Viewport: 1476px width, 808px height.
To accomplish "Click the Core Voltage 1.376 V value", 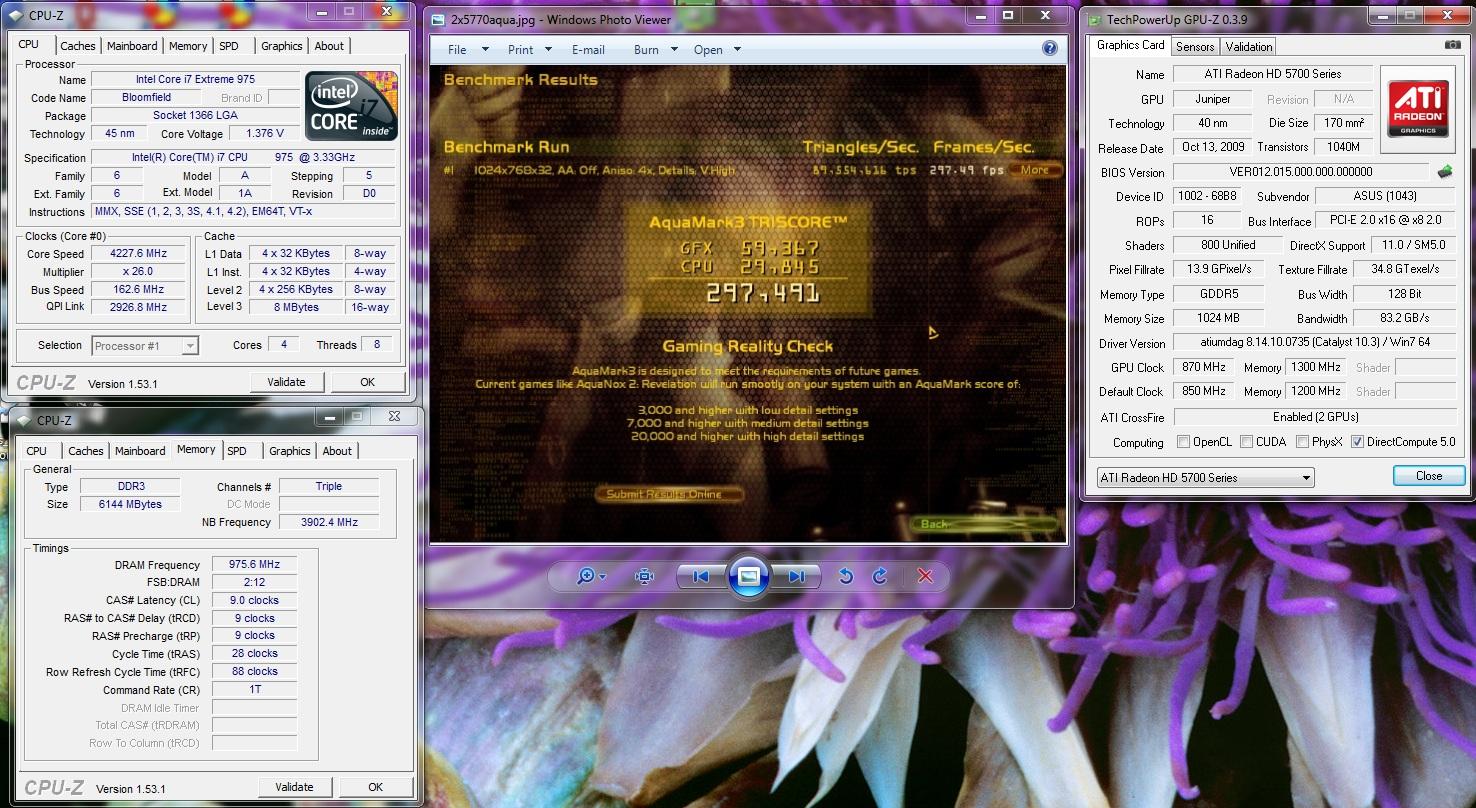I will (264, 133).
